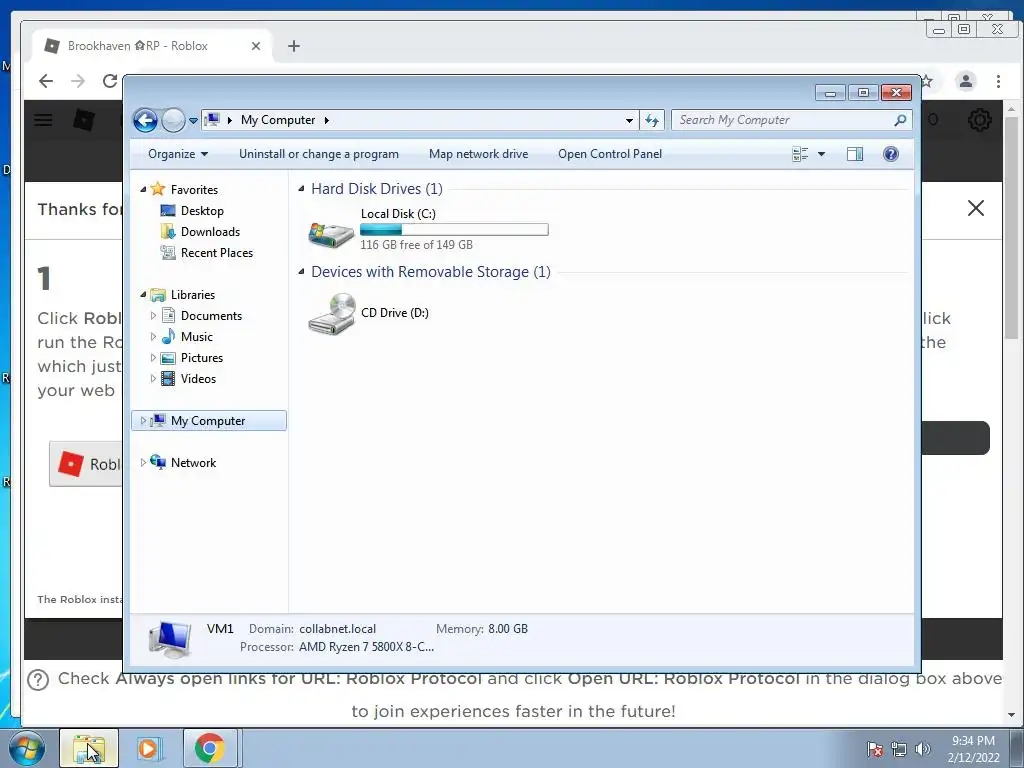Open the Organize menu
The image size is (1024, 768).
tap(178, 154)
